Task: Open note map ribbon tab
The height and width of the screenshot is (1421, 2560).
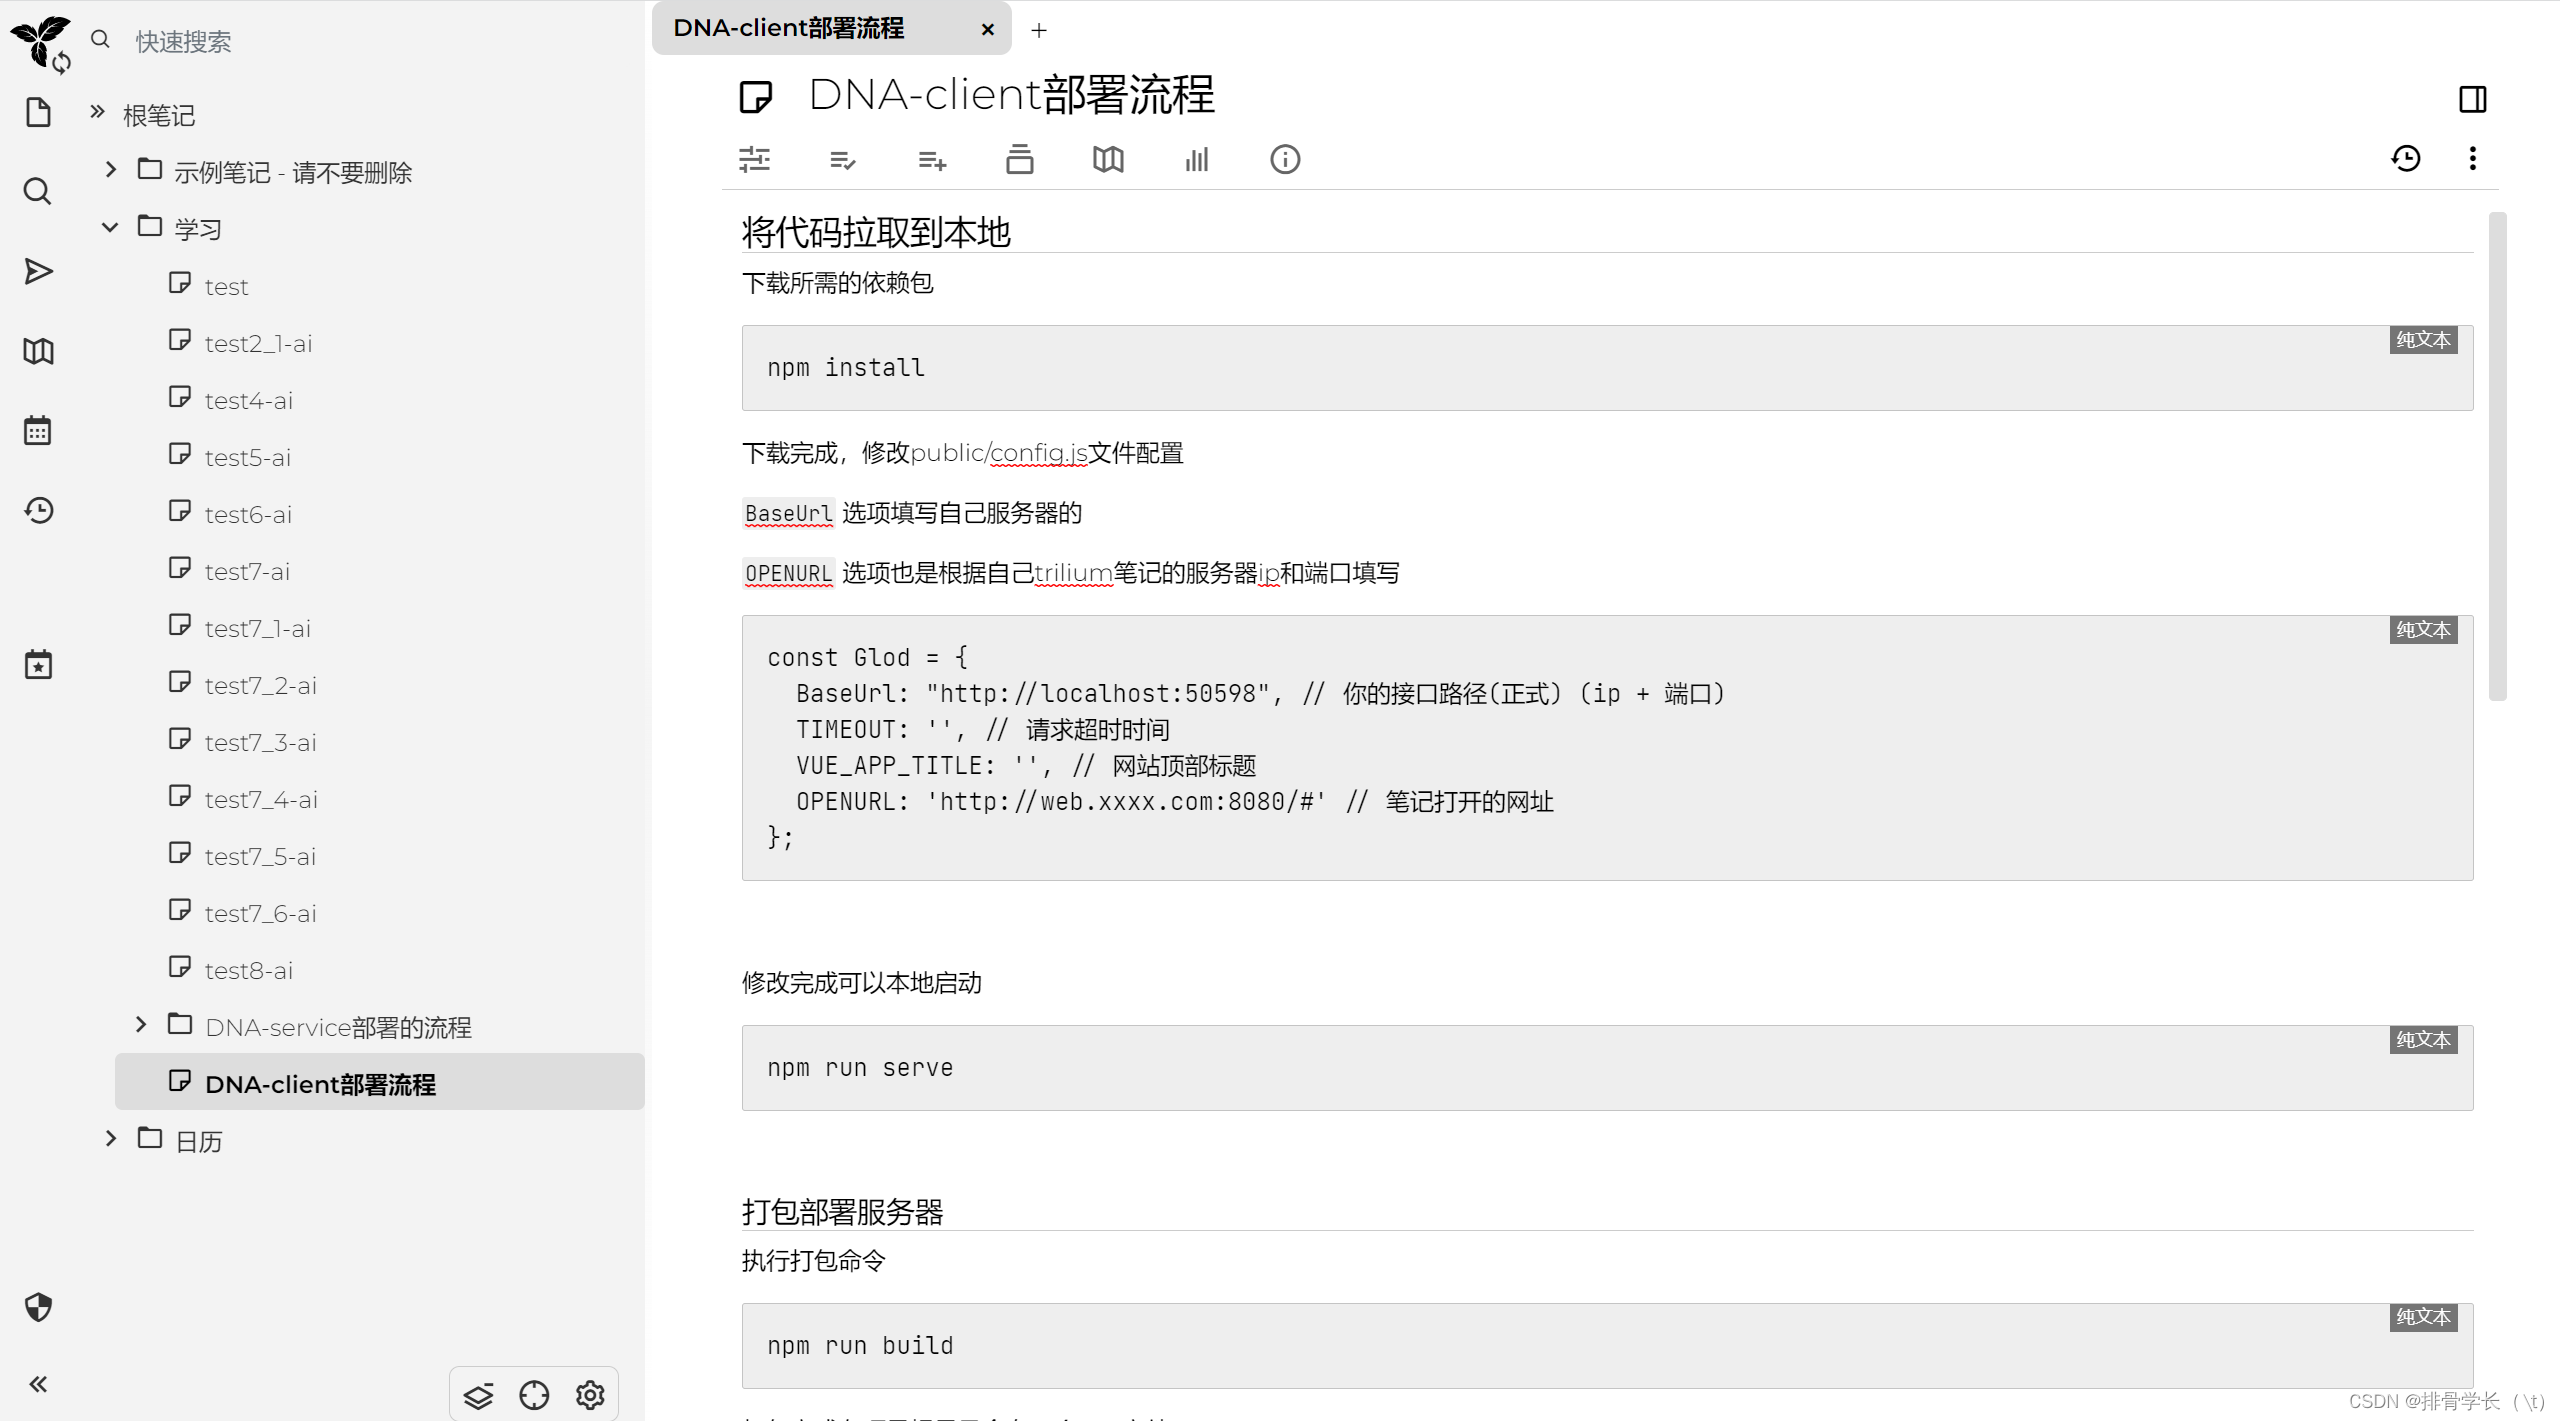Action: point(1108,159)
